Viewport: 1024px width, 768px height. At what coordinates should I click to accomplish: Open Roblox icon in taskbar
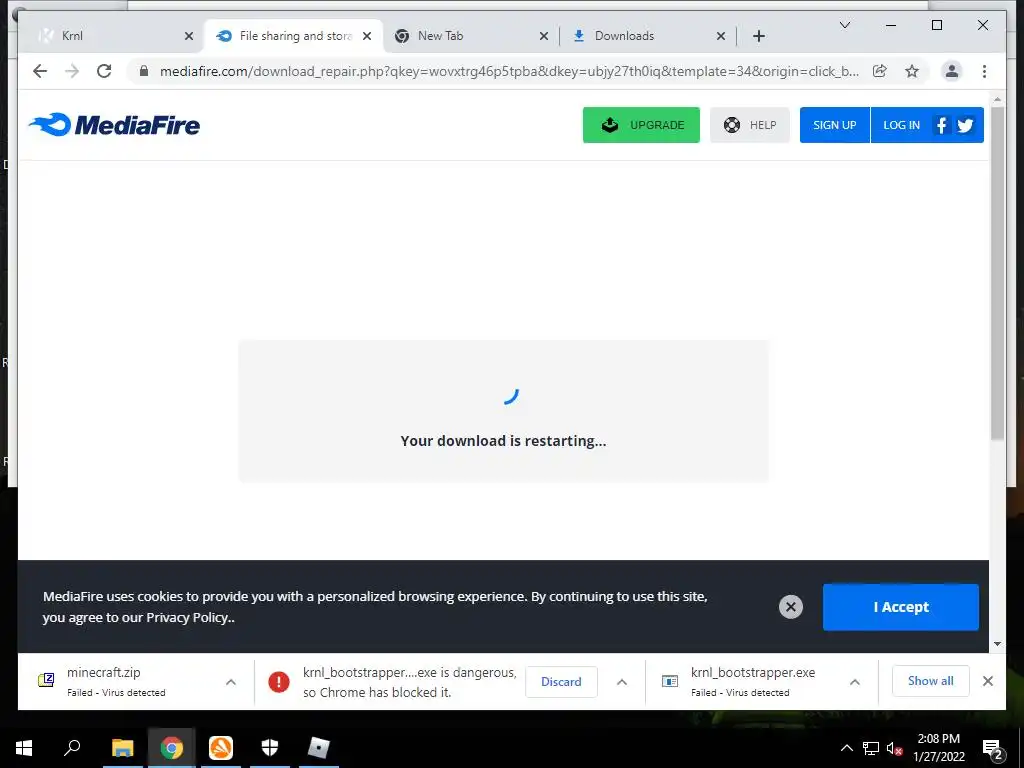pyautogui.click(x=319, y=748)
